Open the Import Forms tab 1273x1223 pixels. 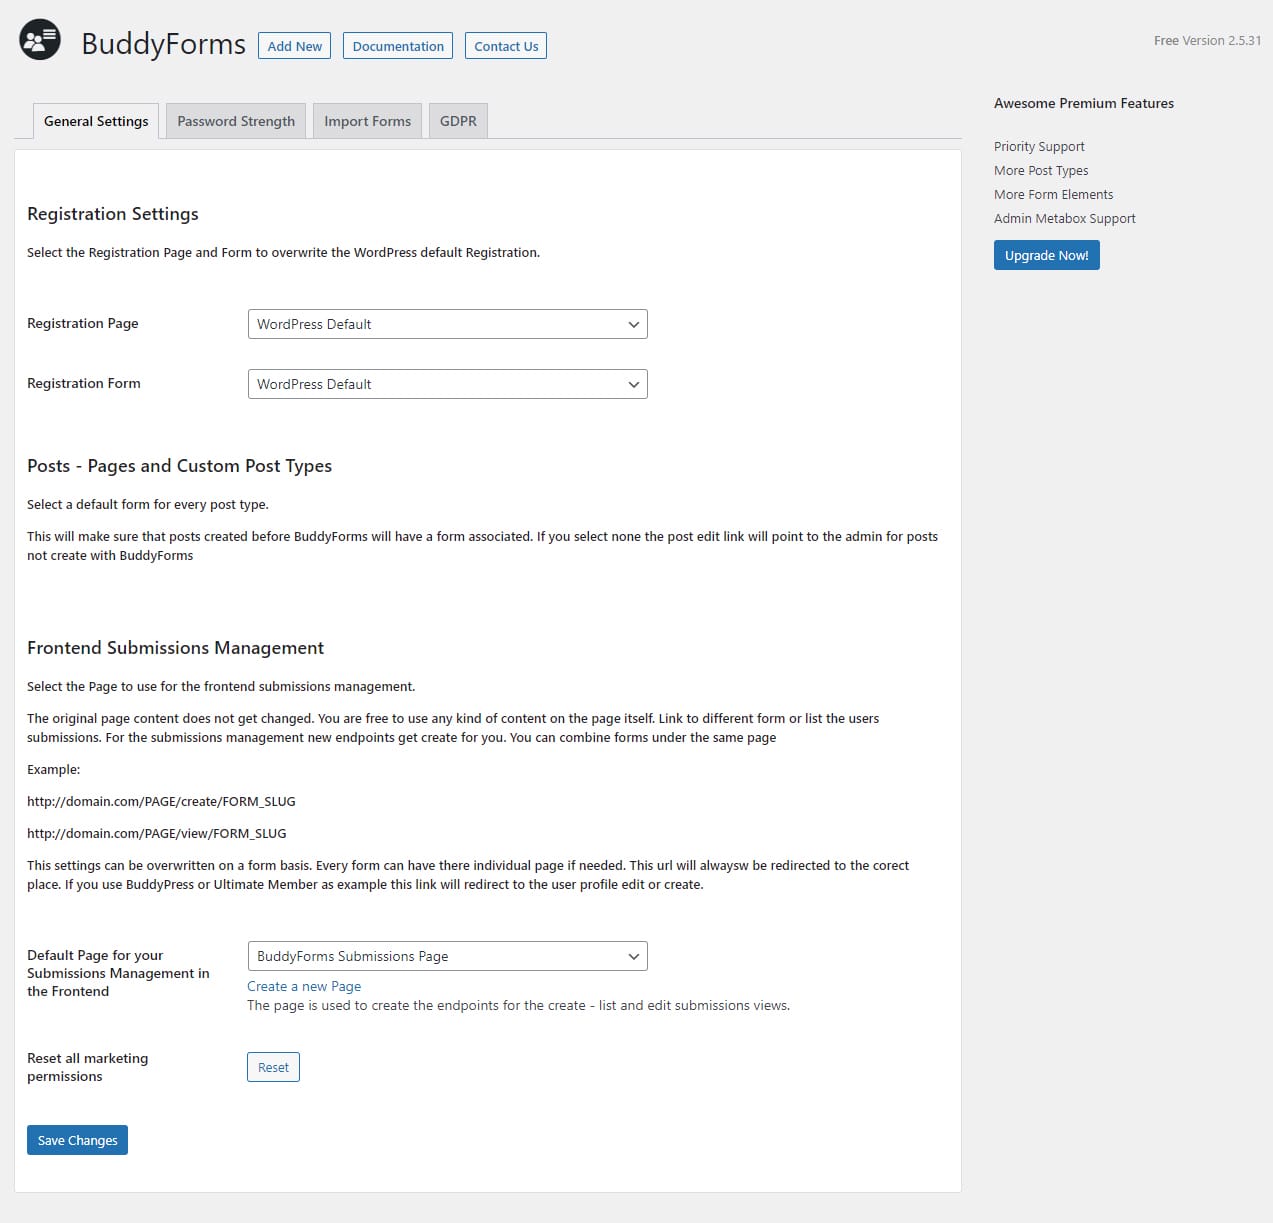point(367,121)
